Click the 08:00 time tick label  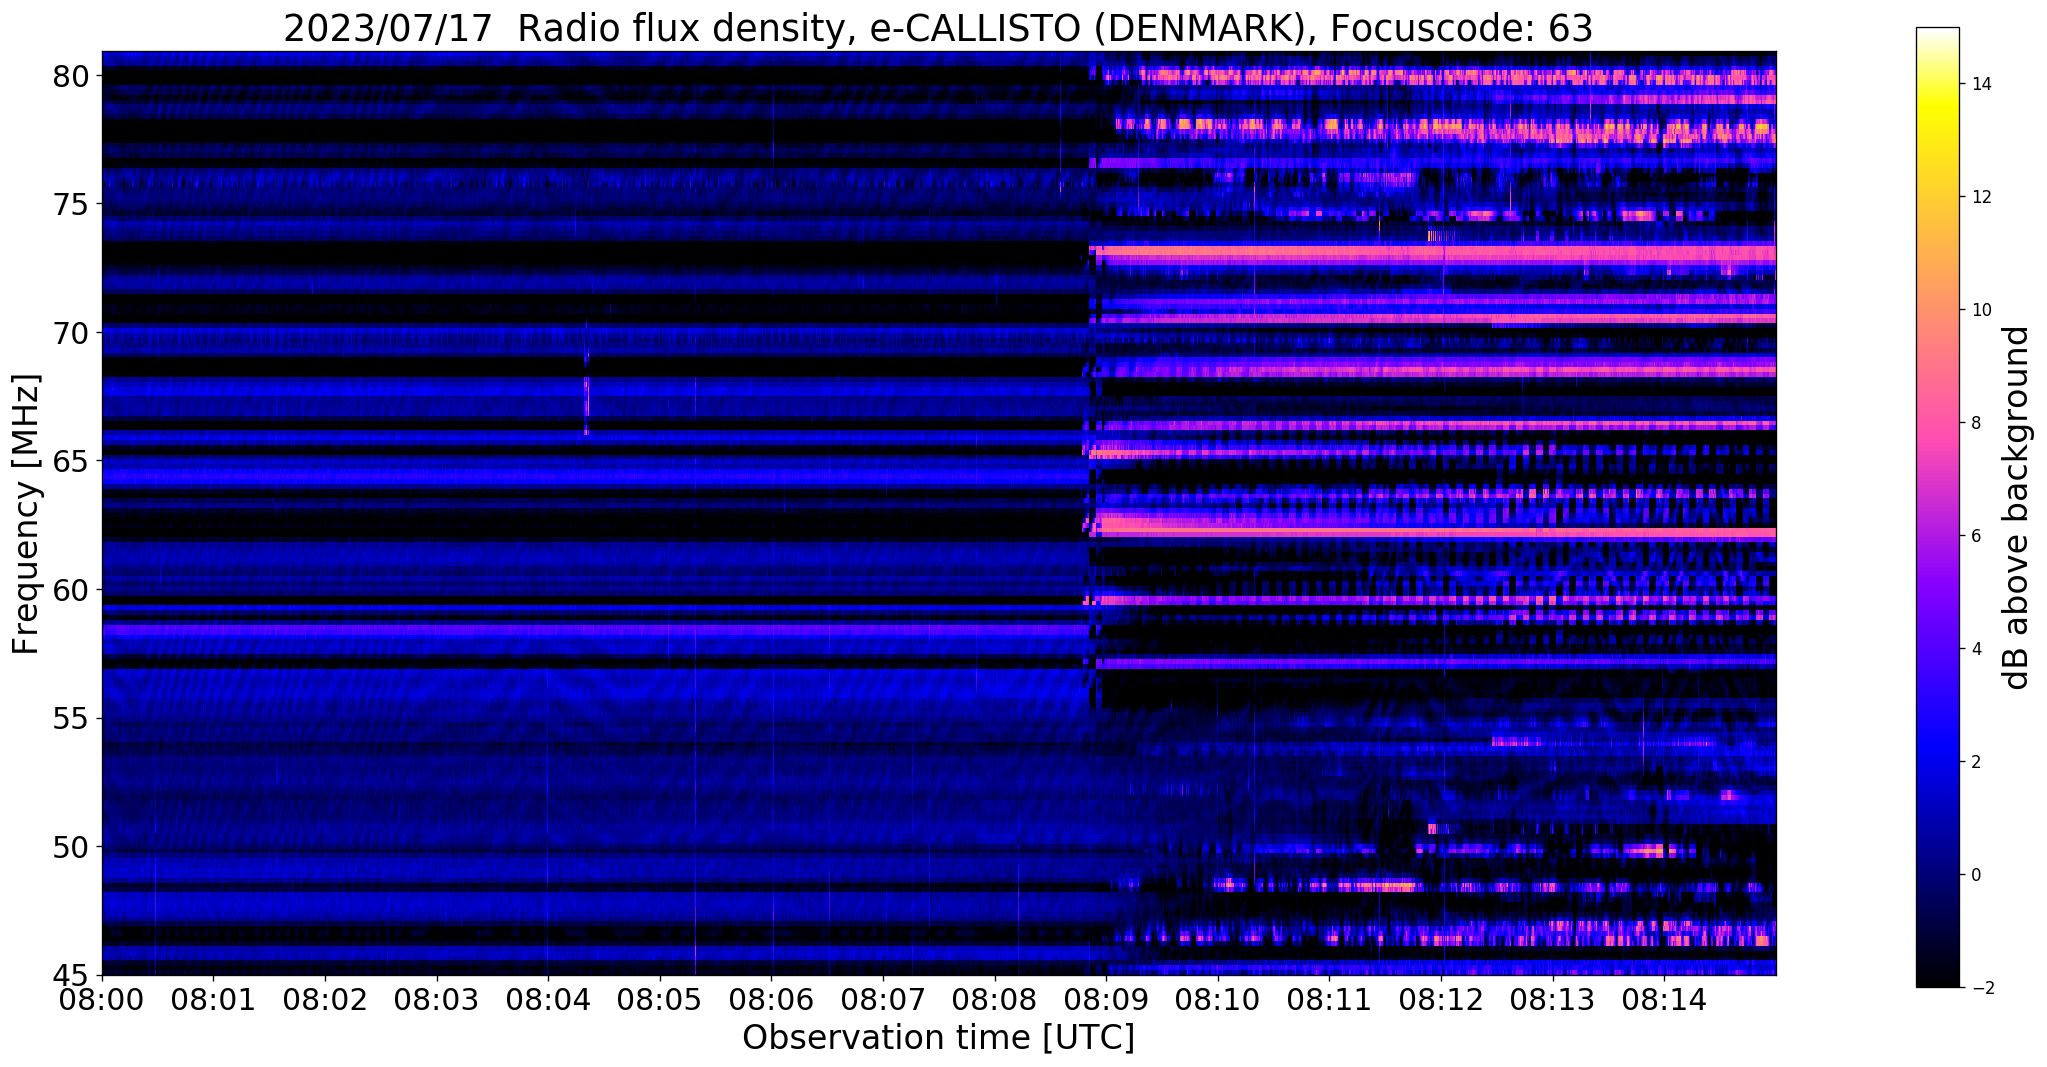[102, 999]
